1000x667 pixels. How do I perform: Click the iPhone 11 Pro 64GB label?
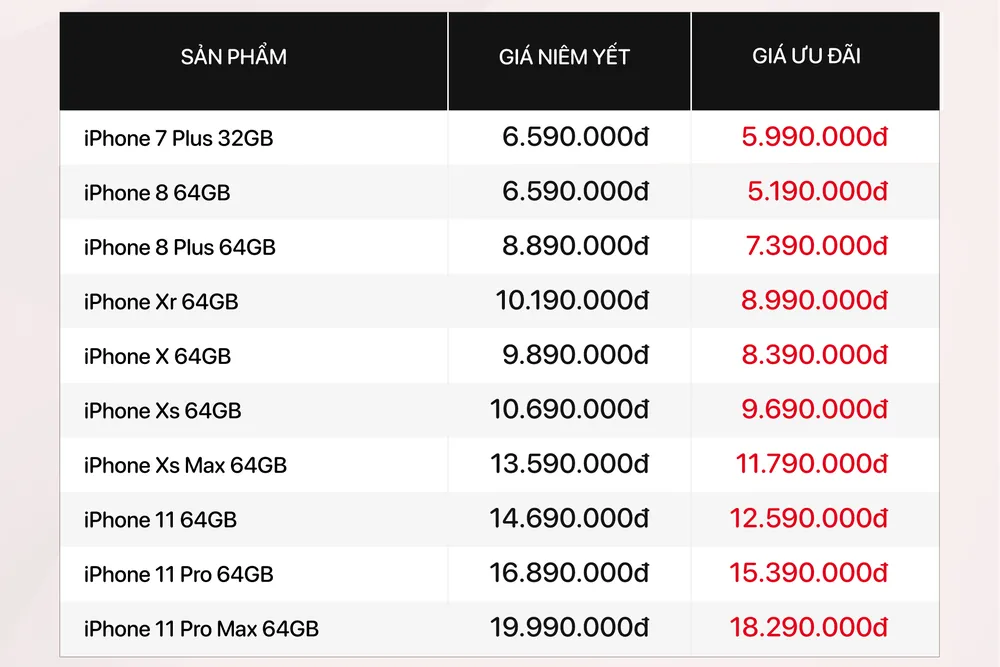[178, 574]
